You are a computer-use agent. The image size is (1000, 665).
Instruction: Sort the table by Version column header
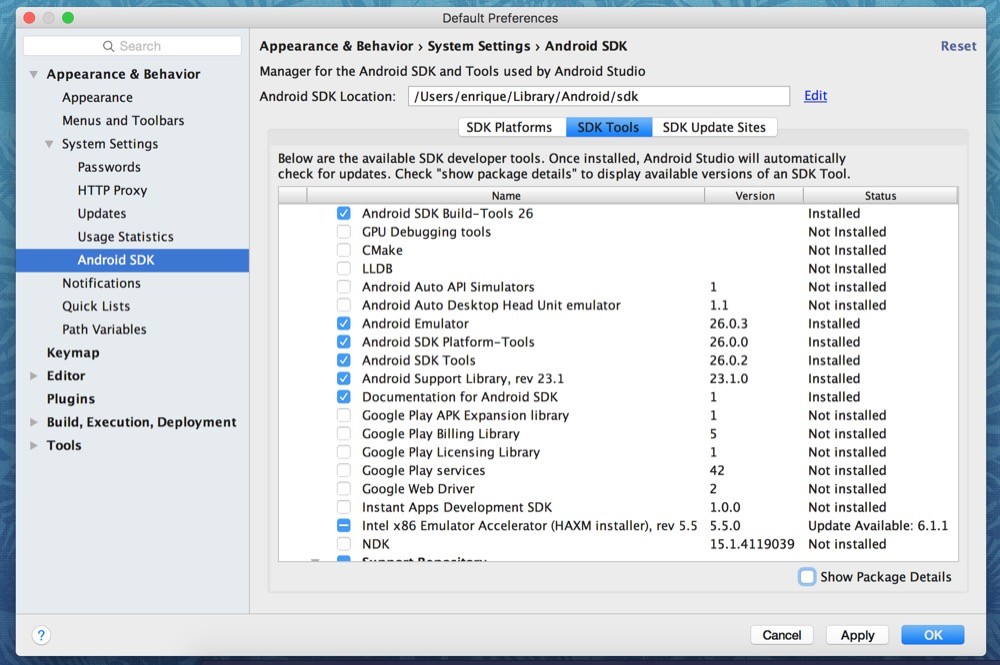(x=754, y=196)
